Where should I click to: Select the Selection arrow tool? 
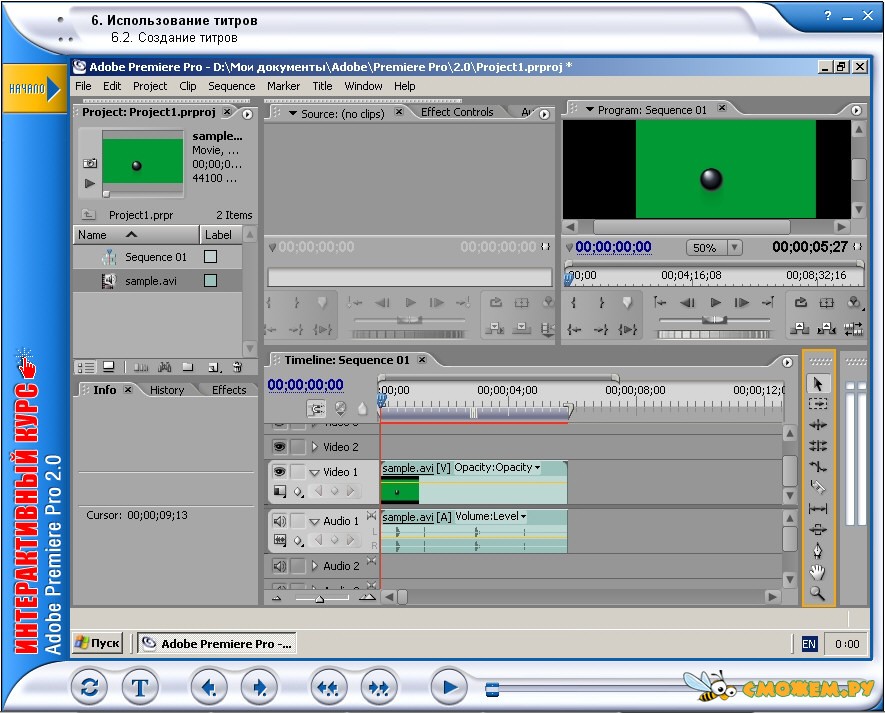(x=817, y=384)
